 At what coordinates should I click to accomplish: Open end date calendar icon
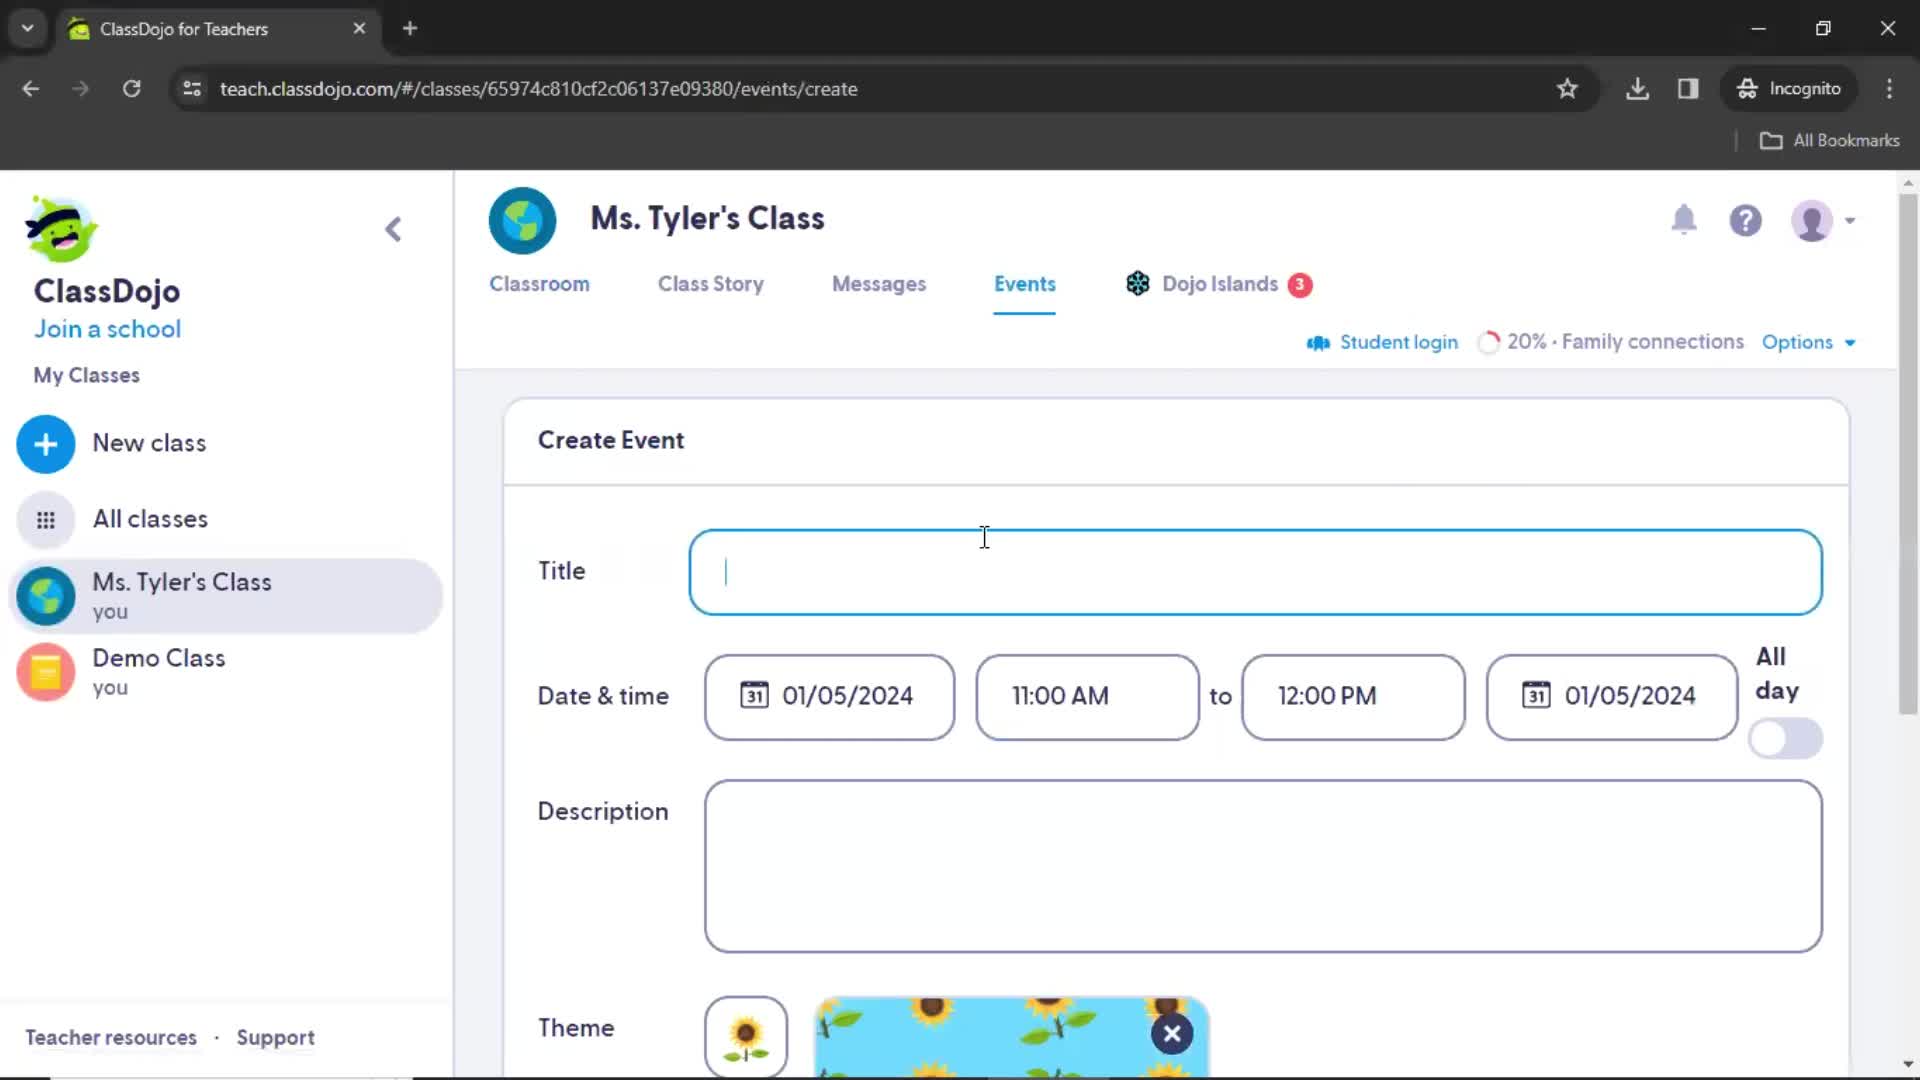[1536, 696]
